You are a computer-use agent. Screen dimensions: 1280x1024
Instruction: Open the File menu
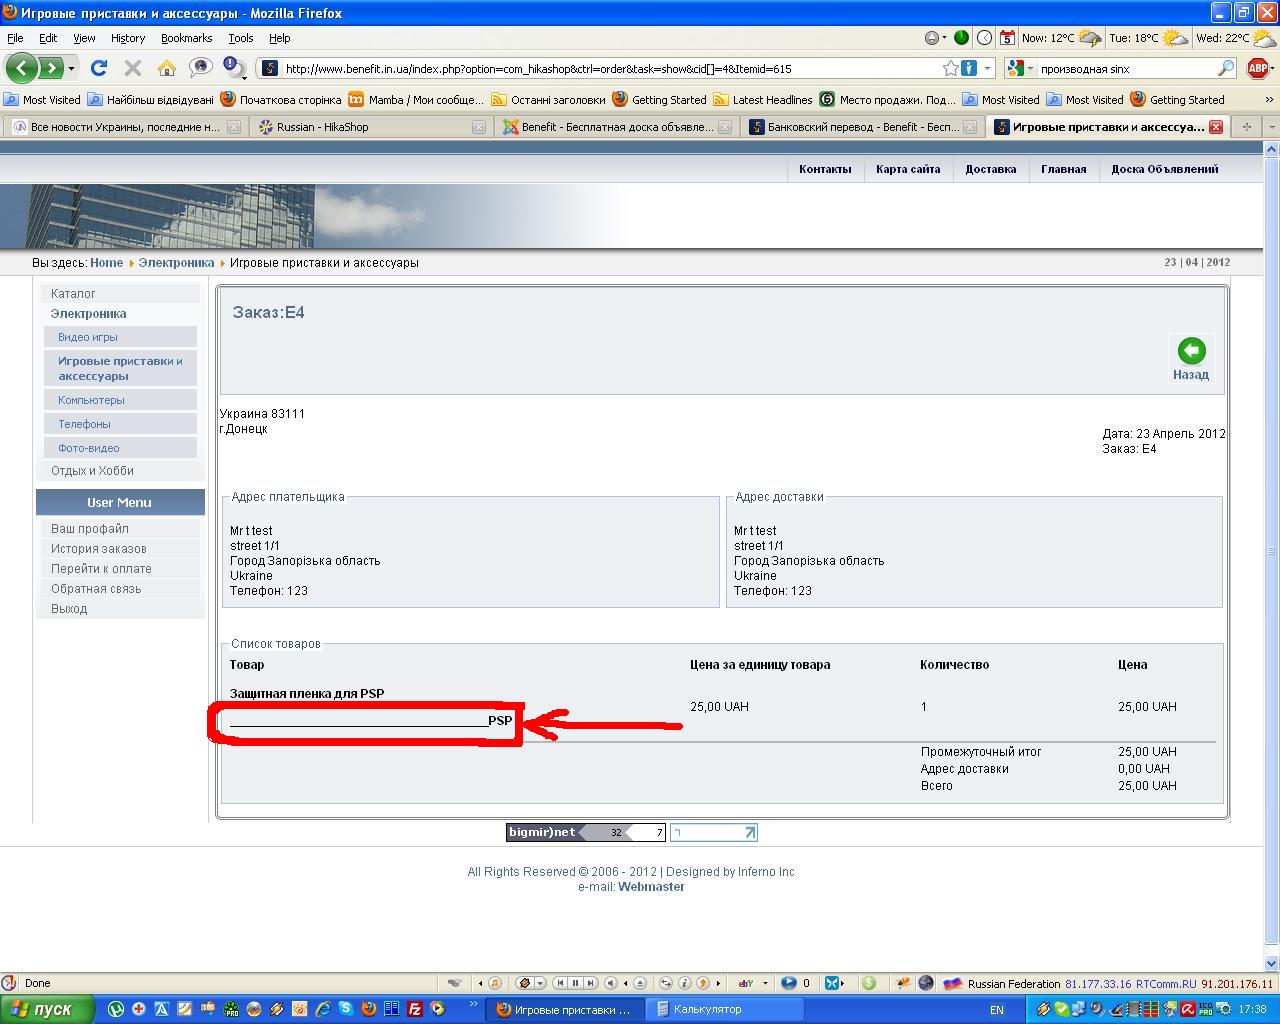tap(15, 38)
